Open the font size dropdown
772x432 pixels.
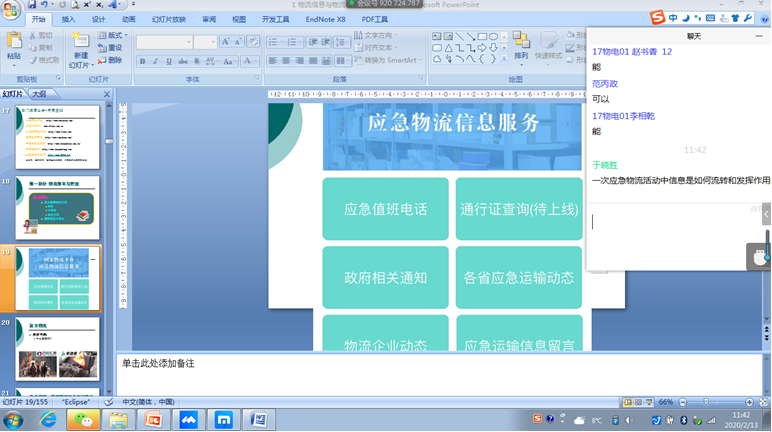[211, 42]
